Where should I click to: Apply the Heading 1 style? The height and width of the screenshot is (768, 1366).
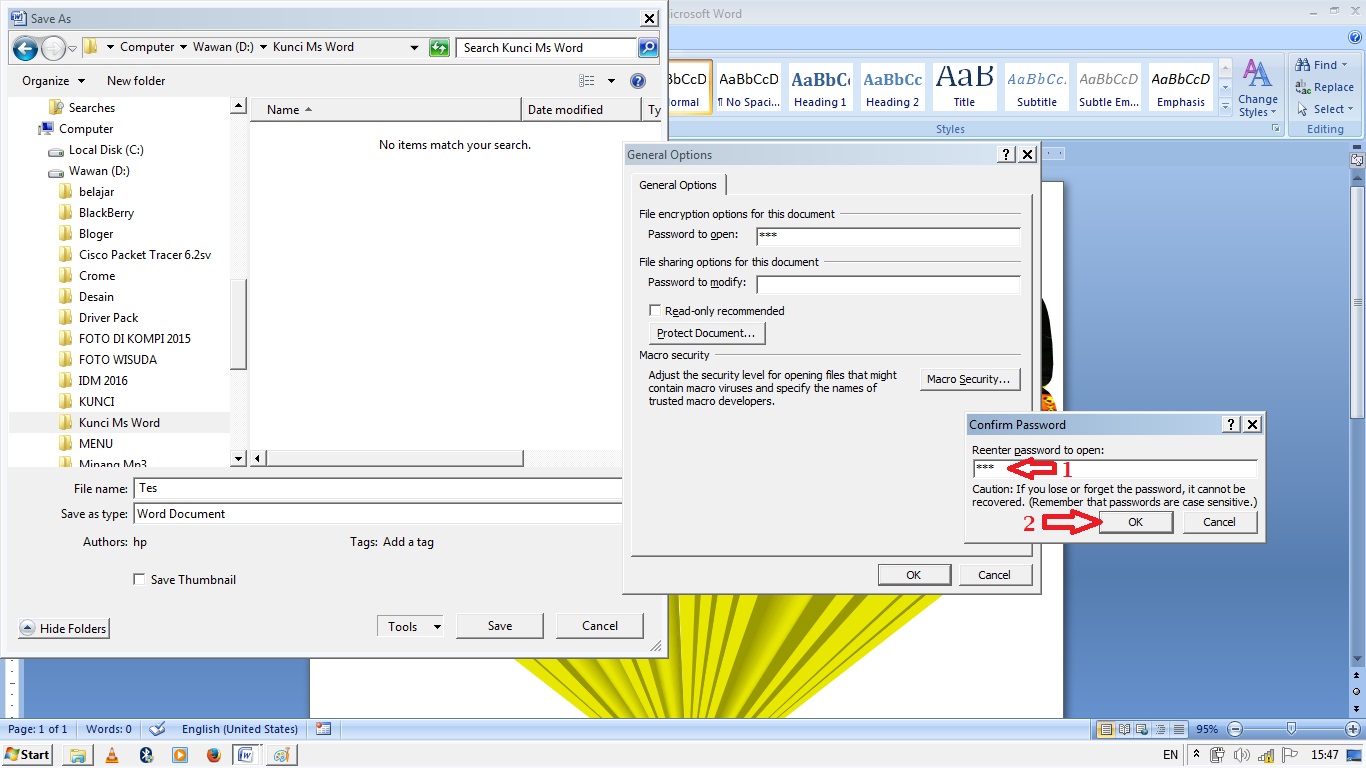[x=820, y=87]
